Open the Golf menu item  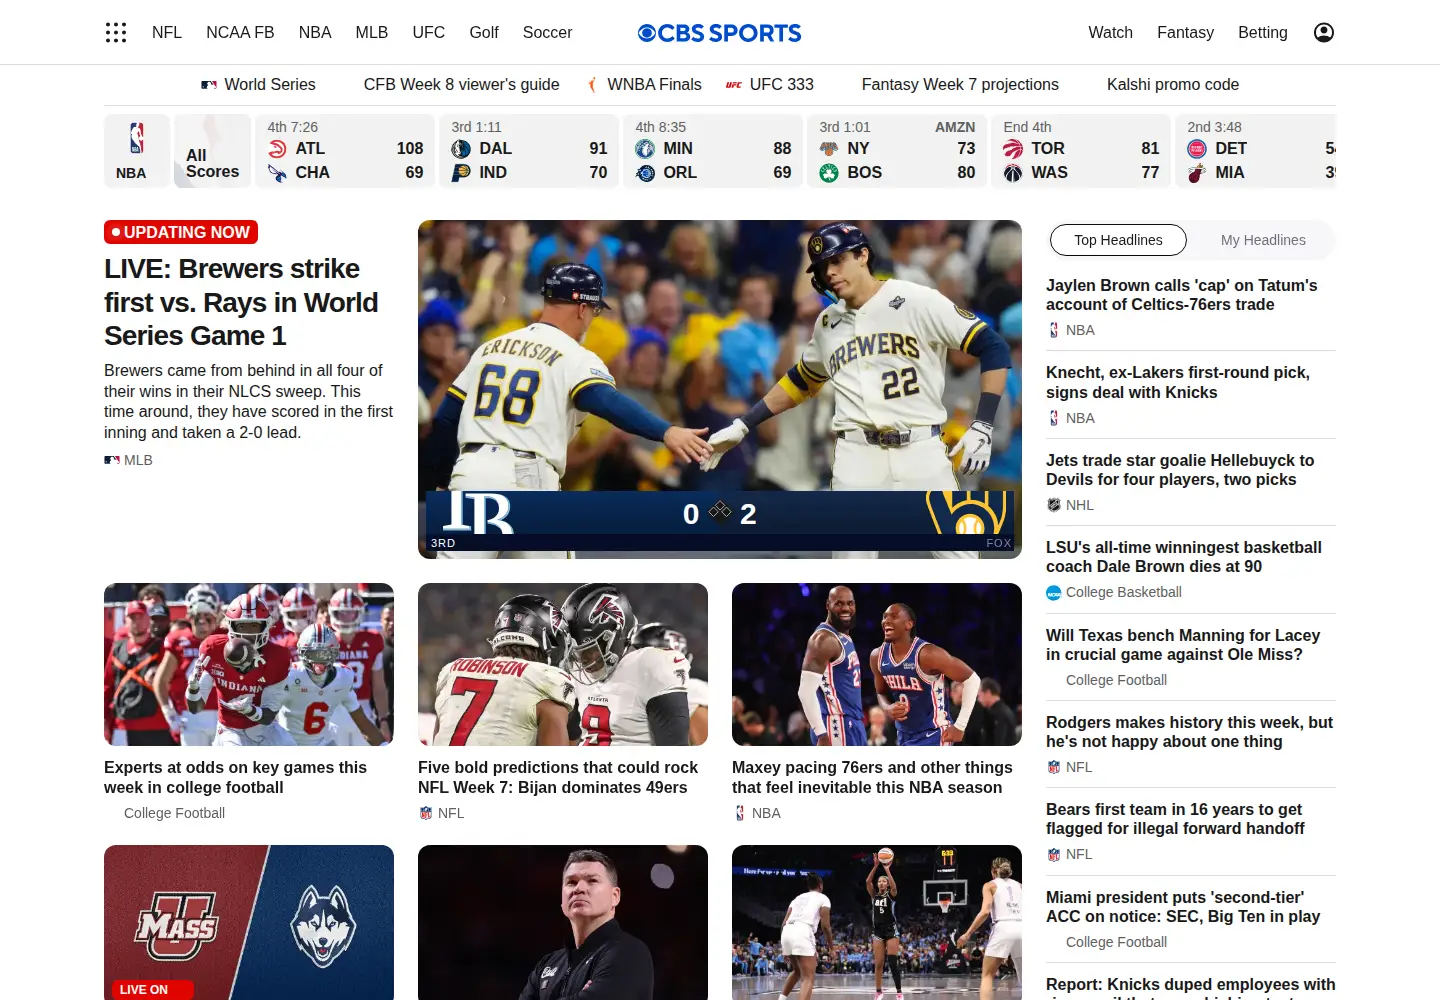[x=484, y=32]
